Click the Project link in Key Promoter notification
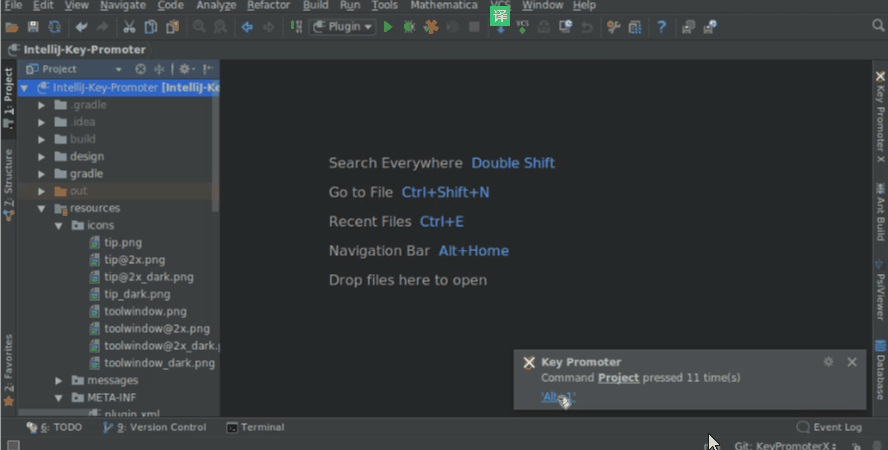 coord(618,378)
